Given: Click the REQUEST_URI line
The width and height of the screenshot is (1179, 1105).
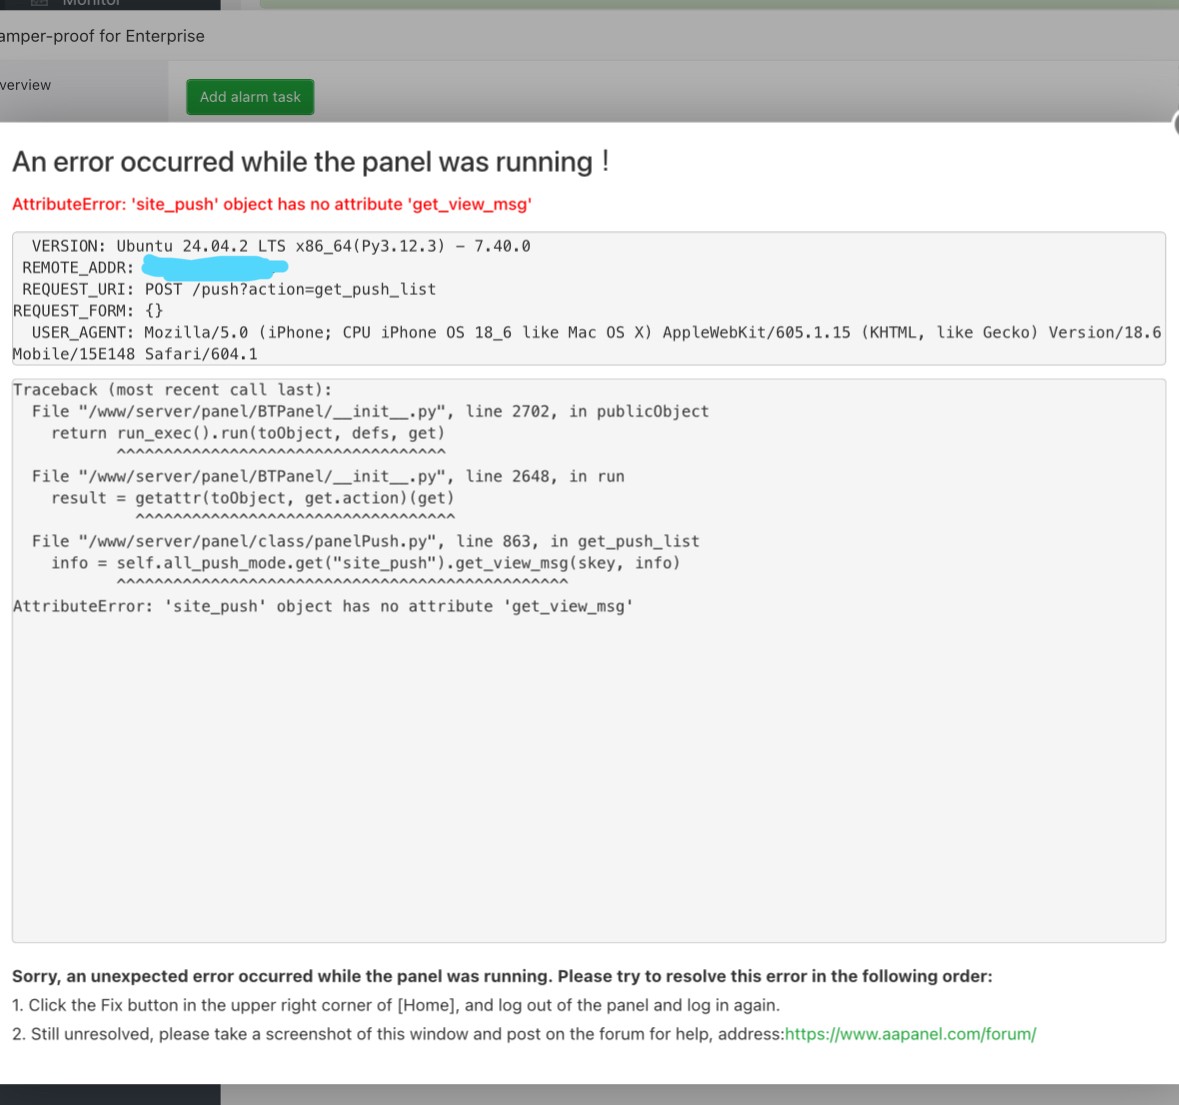Looking at the screenshot, I should coord(229,289).
